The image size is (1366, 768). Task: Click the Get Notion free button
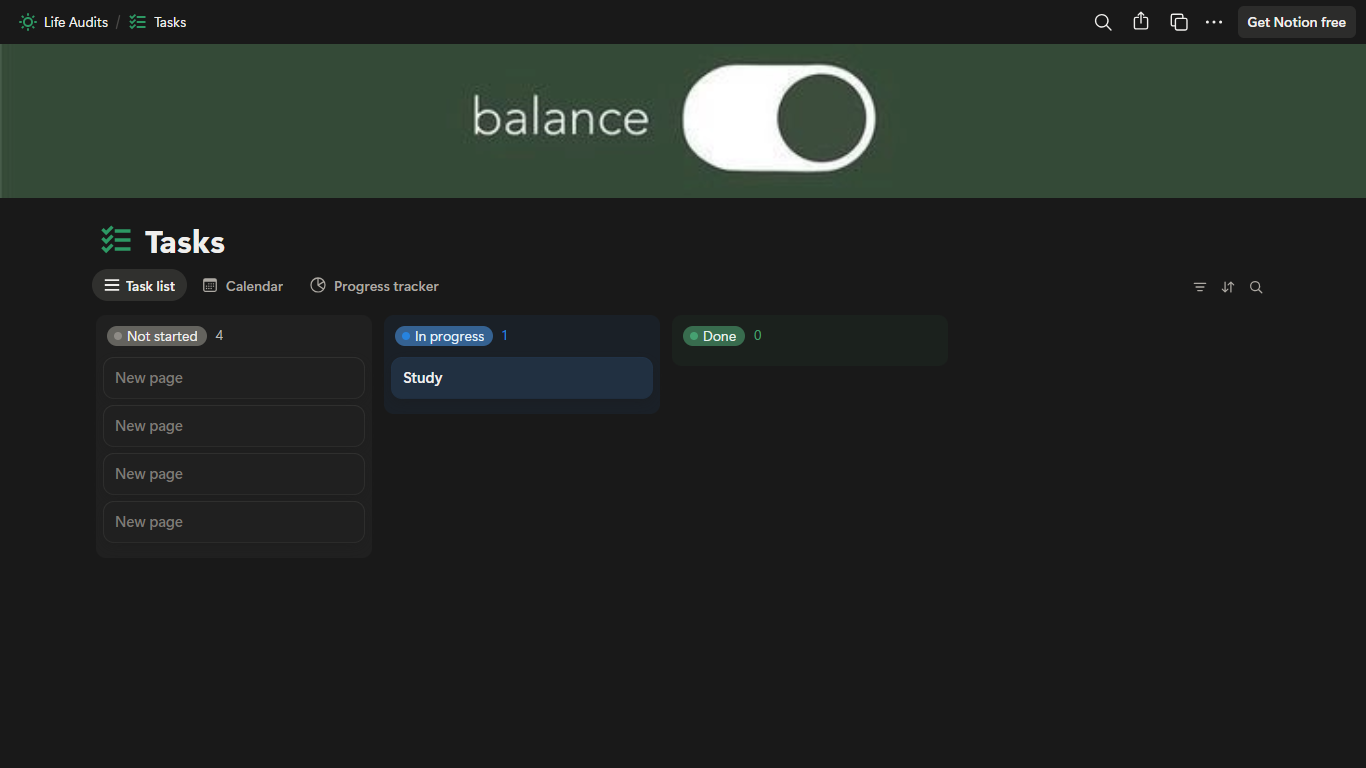(1296, 22)
